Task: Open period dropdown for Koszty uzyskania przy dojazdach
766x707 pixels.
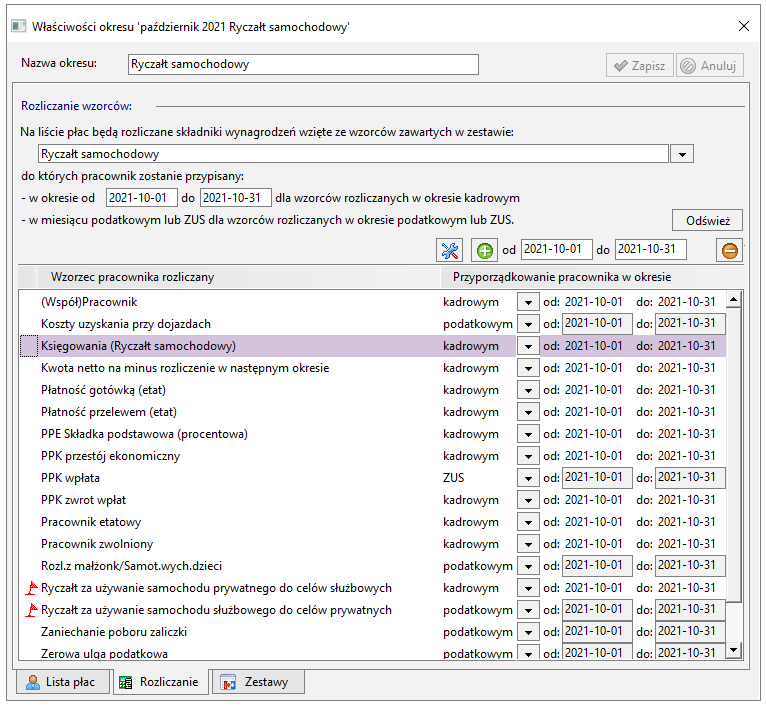Action: coord(528,324)
